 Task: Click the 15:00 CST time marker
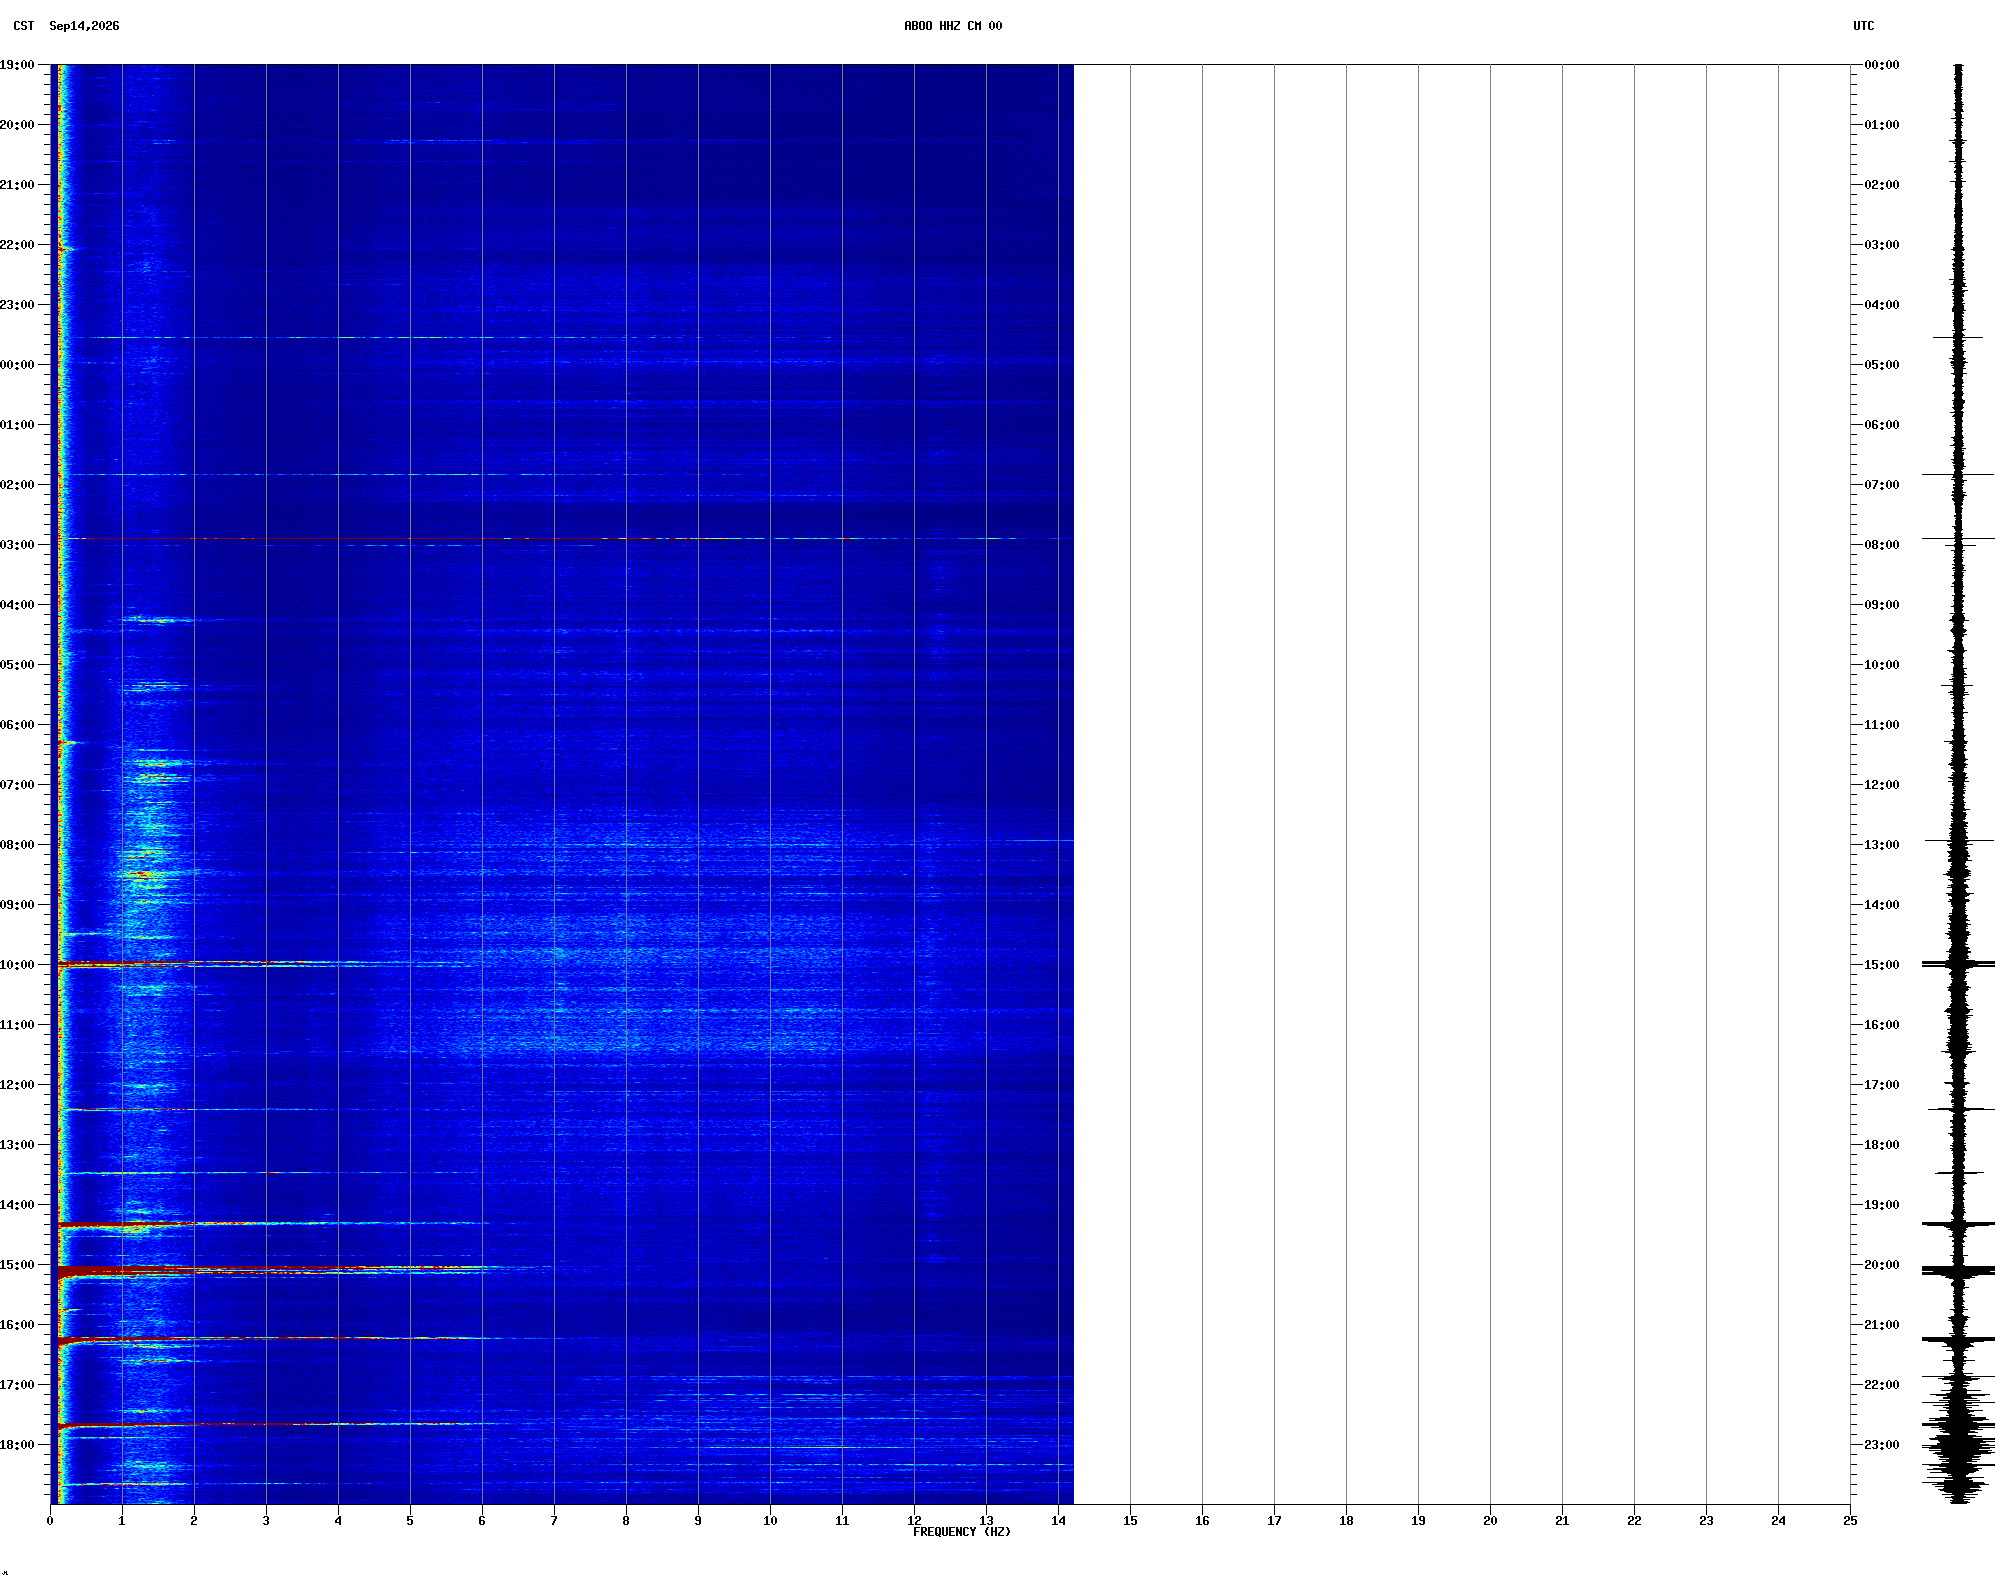[17, 1265]
